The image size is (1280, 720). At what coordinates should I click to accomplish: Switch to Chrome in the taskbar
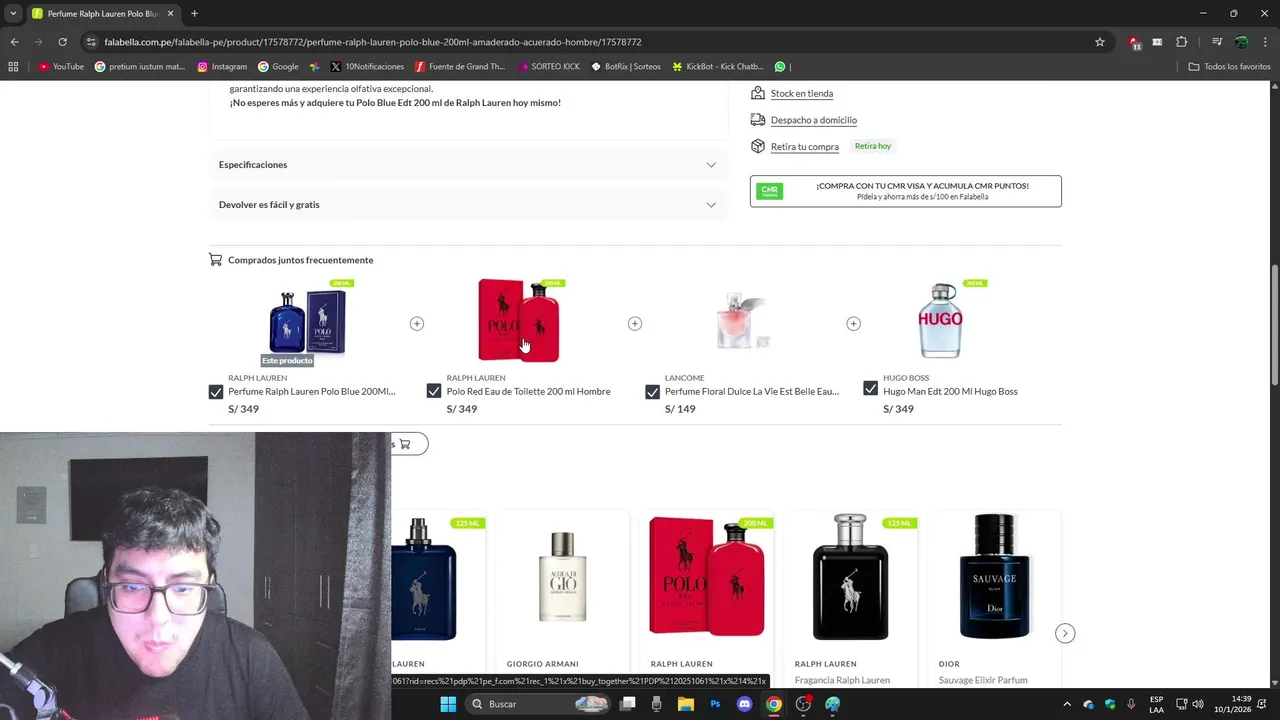click(x=773, y=704)
